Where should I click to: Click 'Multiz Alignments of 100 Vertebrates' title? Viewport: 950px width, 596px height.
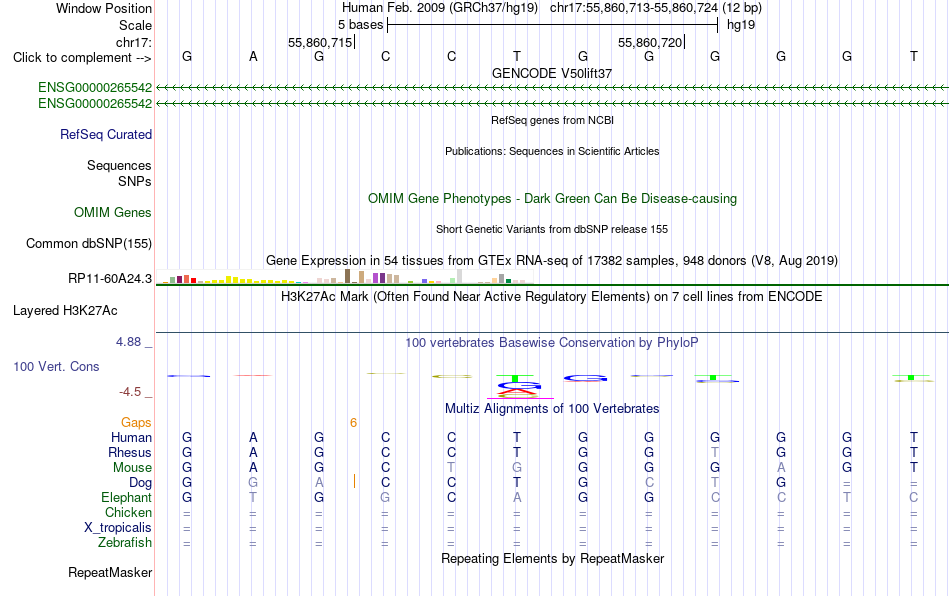click(x=552, y=409)
